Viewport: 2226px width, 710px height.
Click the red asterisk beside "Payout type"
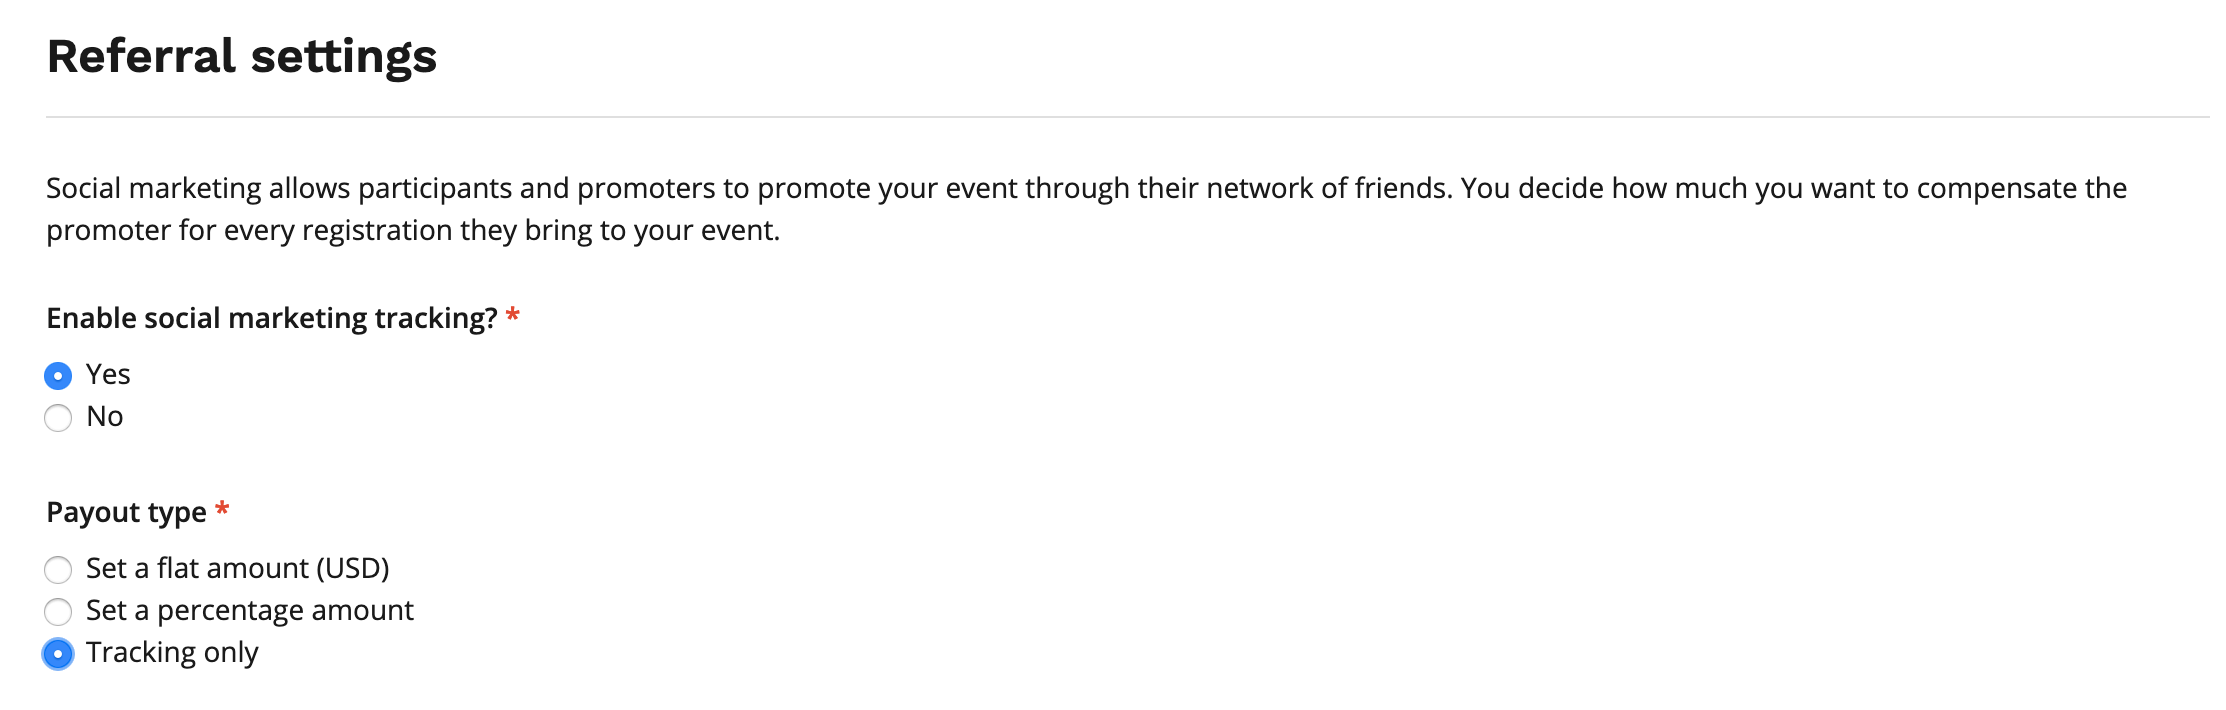tap(222, 511)
